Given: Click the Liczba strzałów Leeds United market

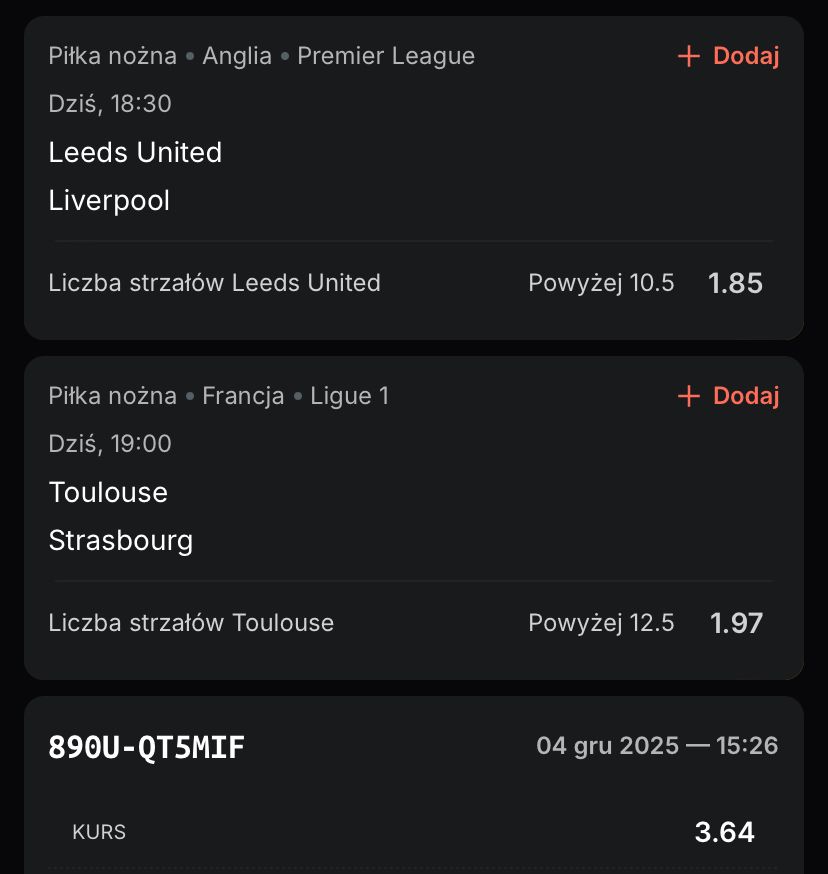Looking at the screenshot, I should click(x=214, y=283).
